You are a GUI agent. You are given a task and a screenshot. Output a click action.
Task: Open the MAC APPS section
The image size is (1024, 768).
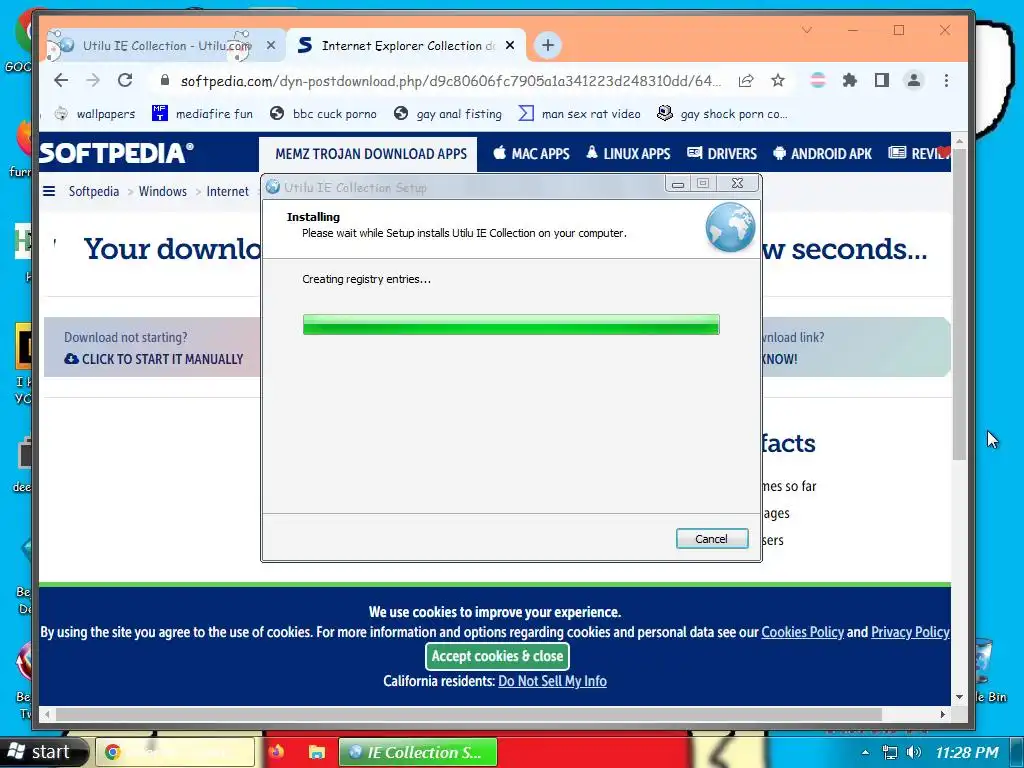point(531,154)
